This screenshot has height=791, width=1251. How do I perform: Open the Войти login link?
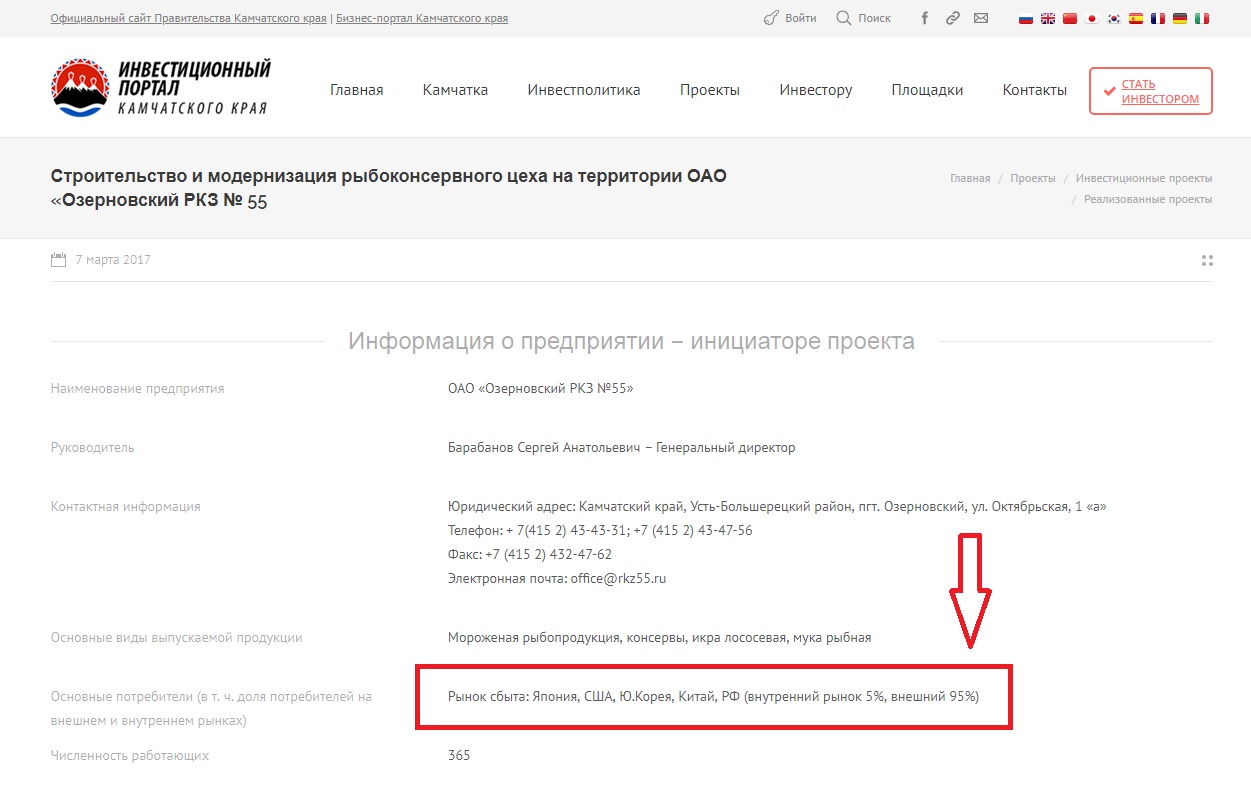click(790, 18)
